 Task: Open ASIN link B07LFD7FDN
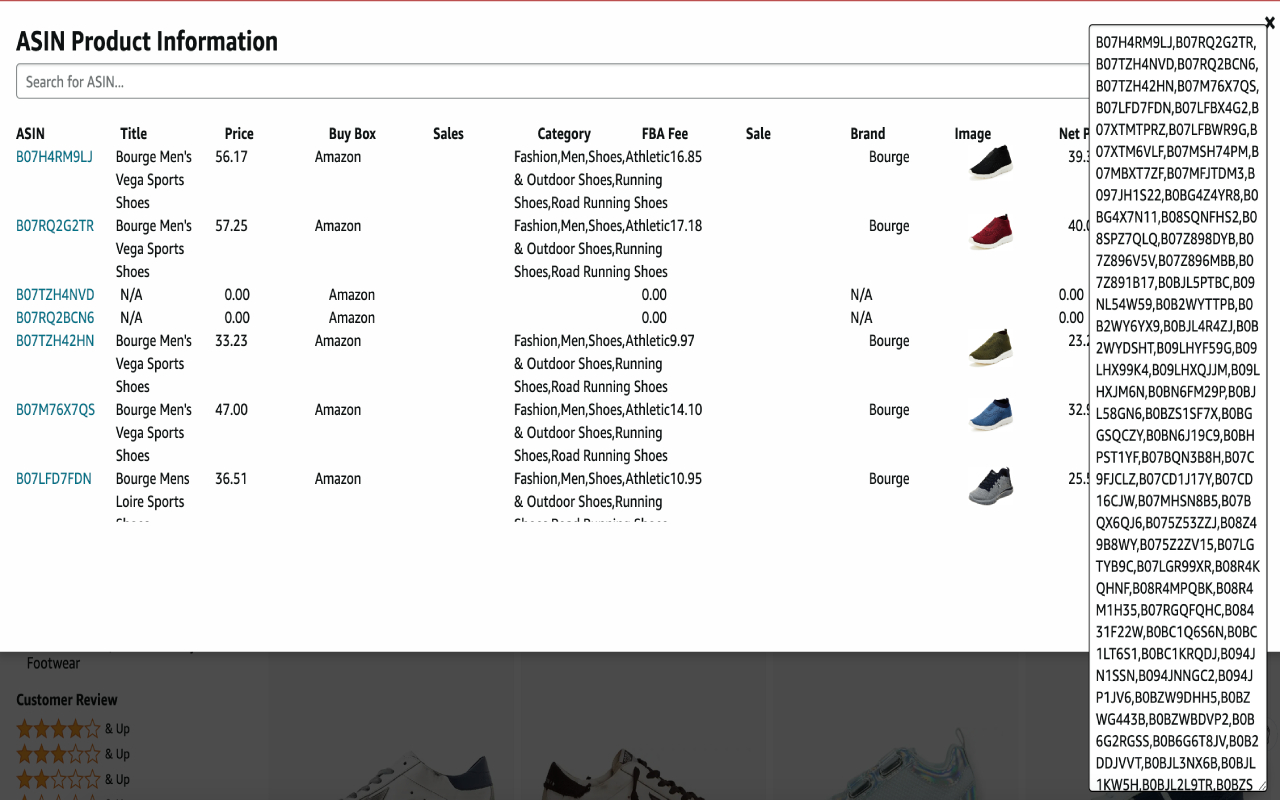coord(54,479)
